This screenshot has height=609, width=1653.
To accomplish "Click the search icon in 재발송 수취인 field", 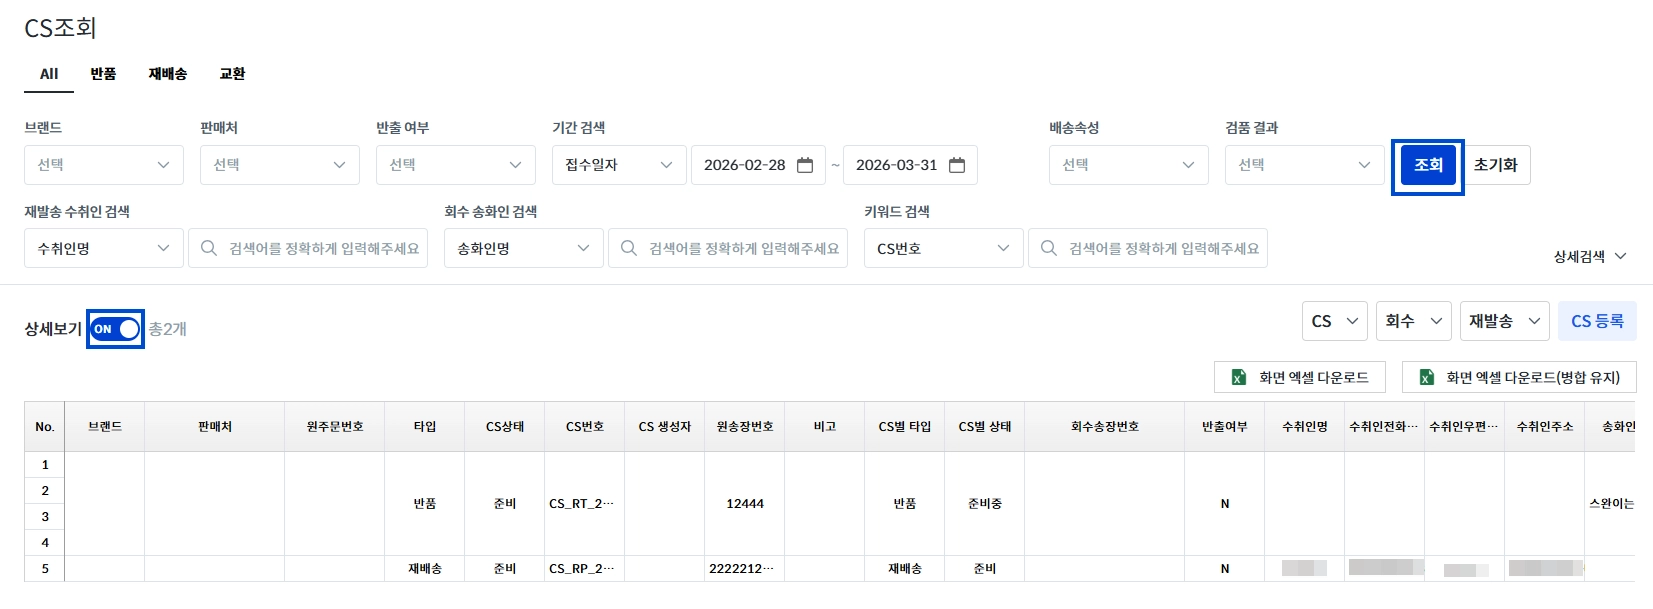I will tap(209, 248).
